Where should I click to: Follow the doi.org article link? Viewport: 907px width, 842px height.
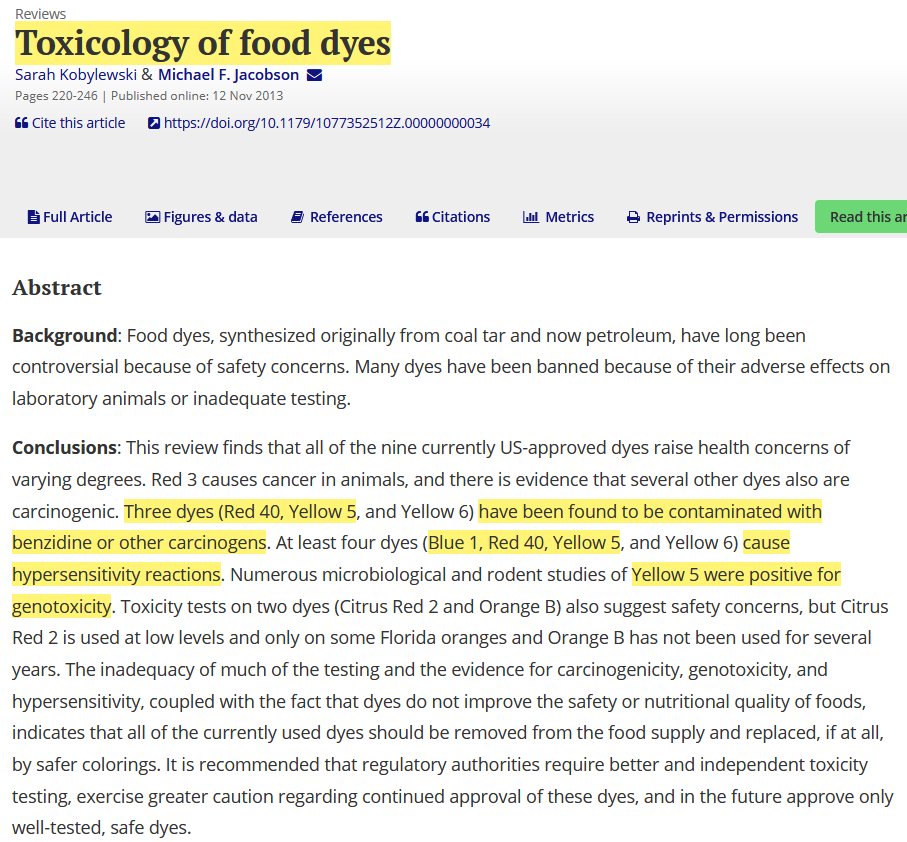tap(327, 123)
